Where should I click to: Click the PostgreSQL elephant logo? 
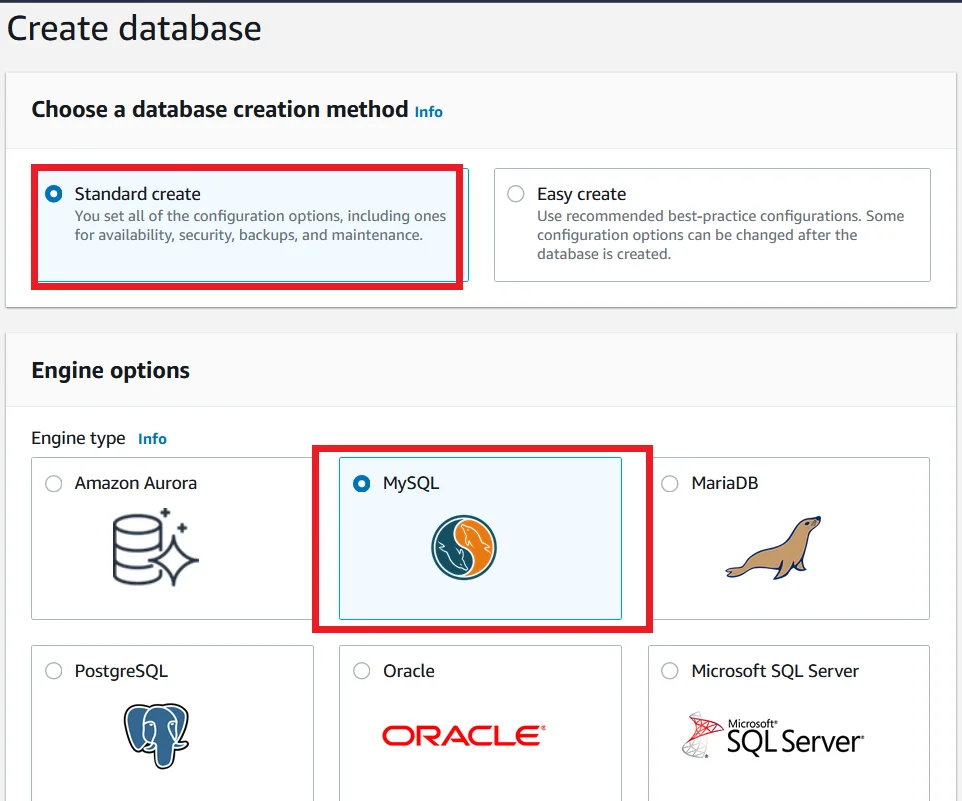156,735
